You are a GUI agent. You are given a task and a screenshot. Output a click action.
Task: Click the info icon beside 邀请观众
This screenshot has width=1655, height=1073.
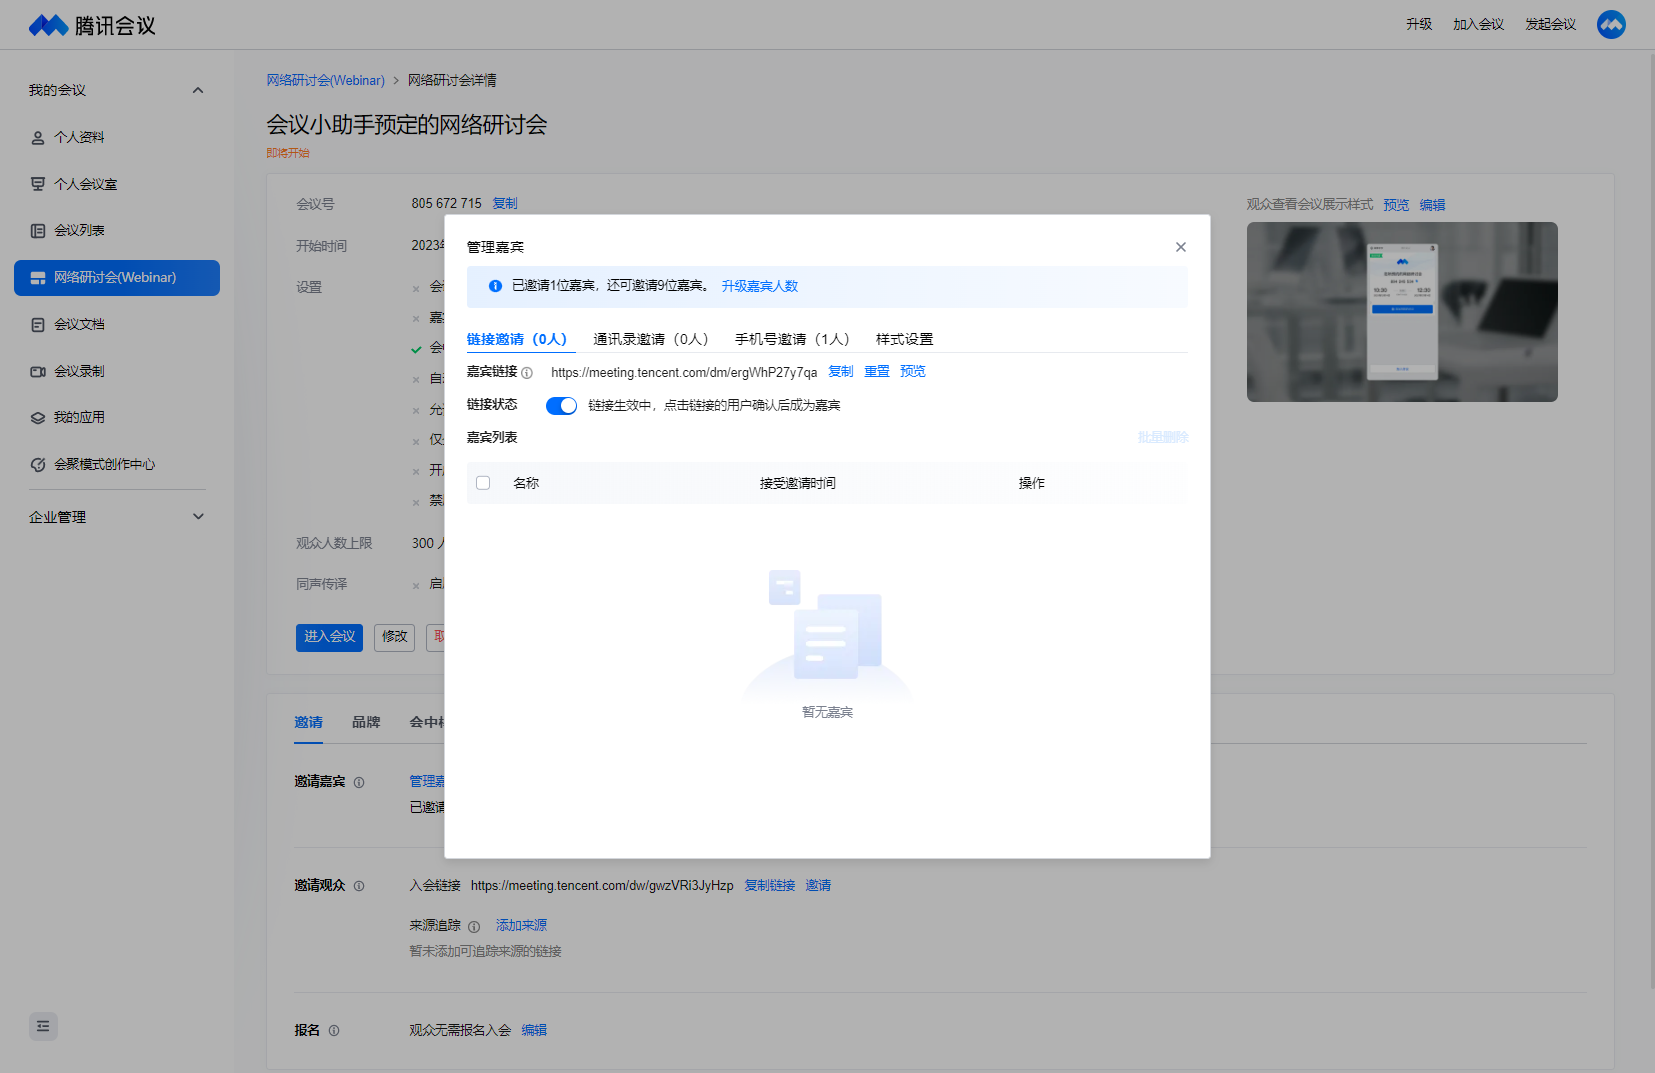point(359,886)
